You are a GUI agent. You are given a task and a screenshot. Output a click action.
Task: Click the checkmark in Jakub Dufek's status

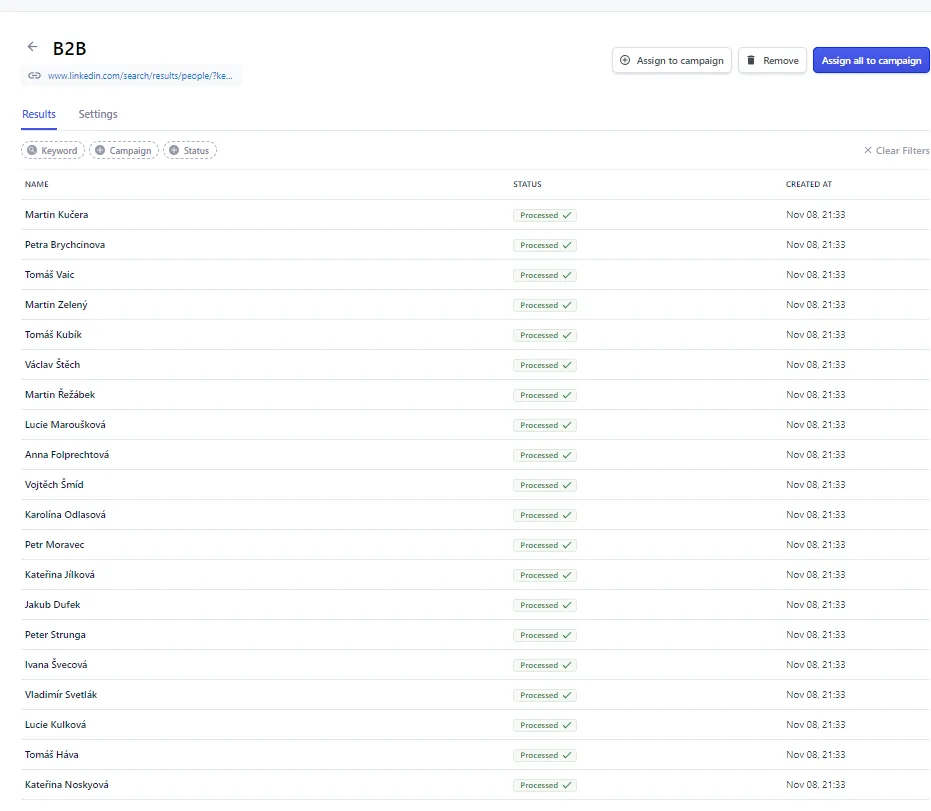(x=567, y=605)
